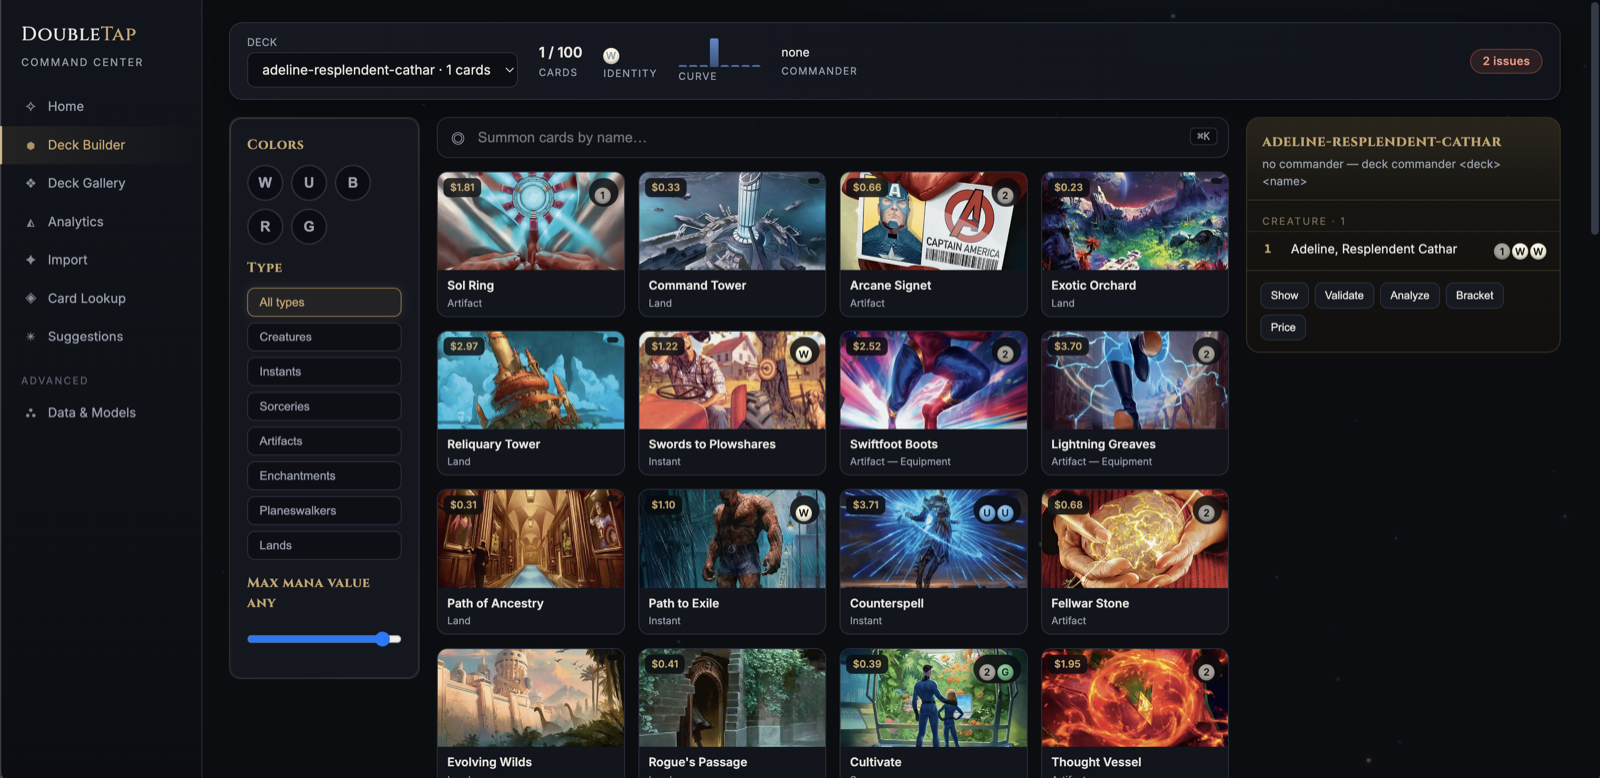
Task: Click the Analytics triangle icon
Action: (x=30, y=222)
